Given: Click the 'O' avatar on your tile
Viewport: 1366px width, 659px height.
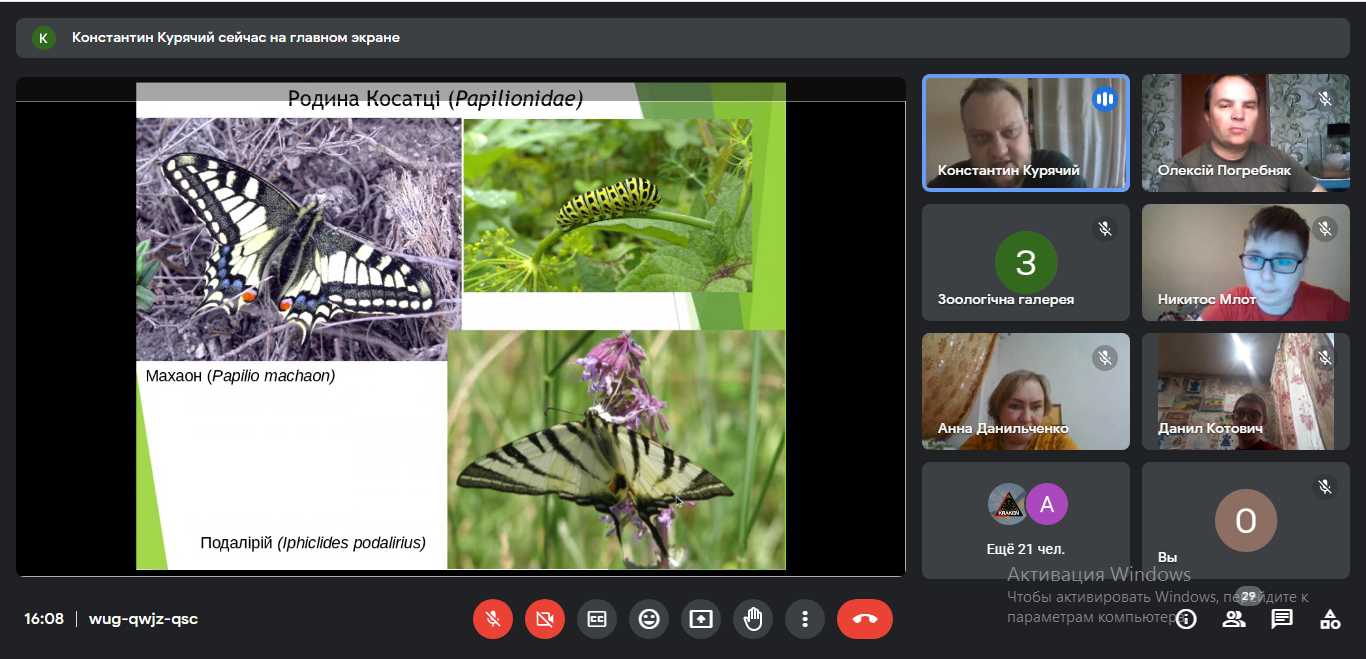Looking at the screenshot, I should click(1246, 520).
